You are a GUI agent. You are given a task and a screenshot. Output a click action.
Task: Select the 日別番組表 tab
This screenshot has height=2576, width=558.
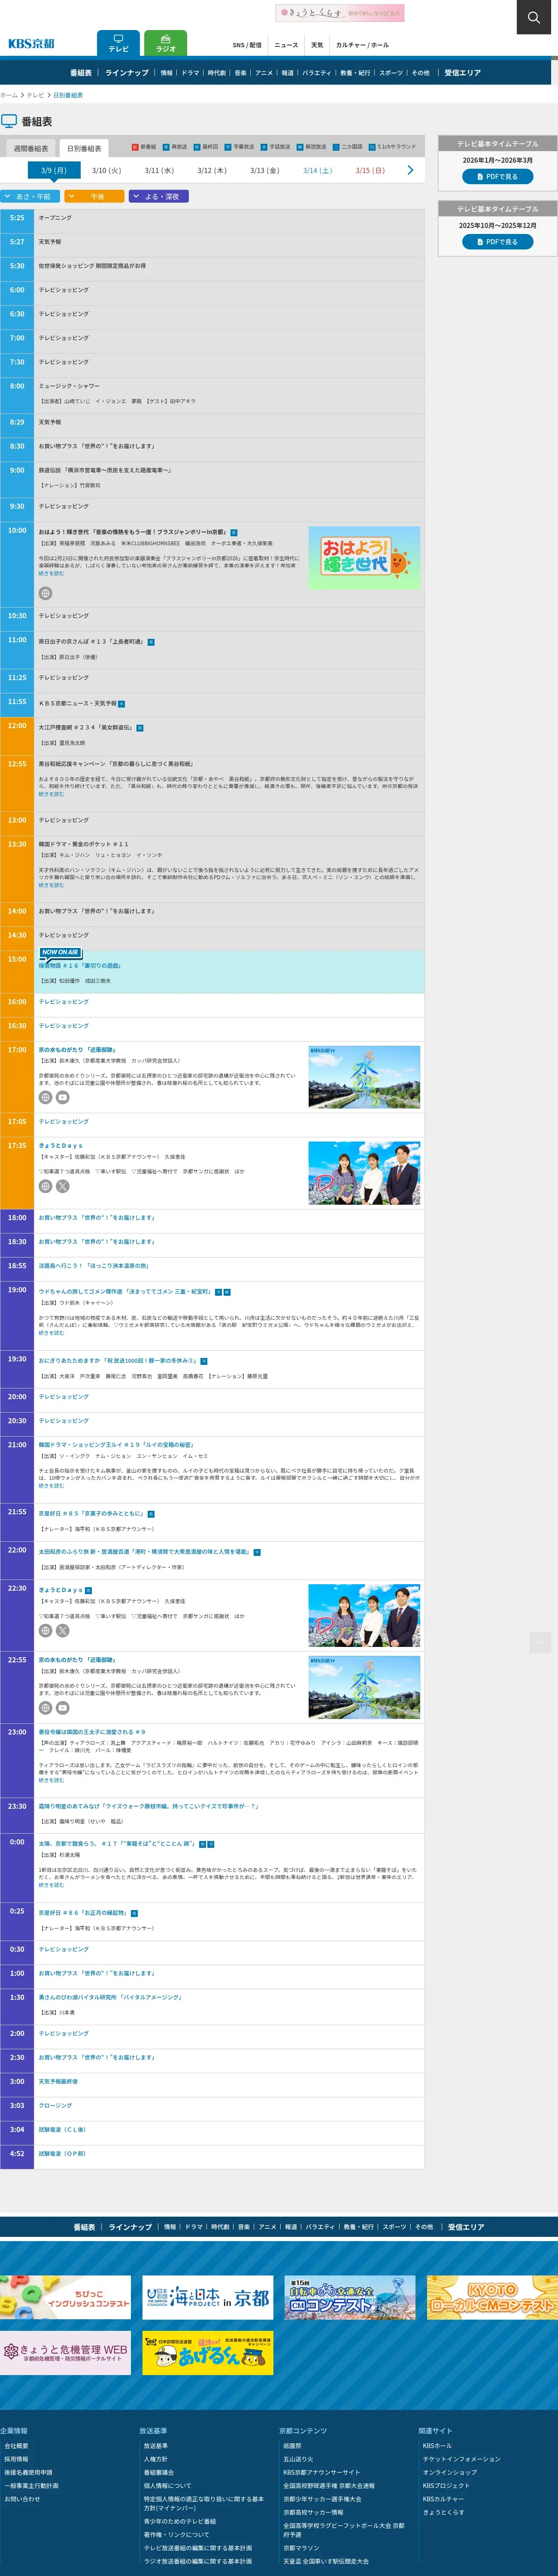click(x=84, y=149)
